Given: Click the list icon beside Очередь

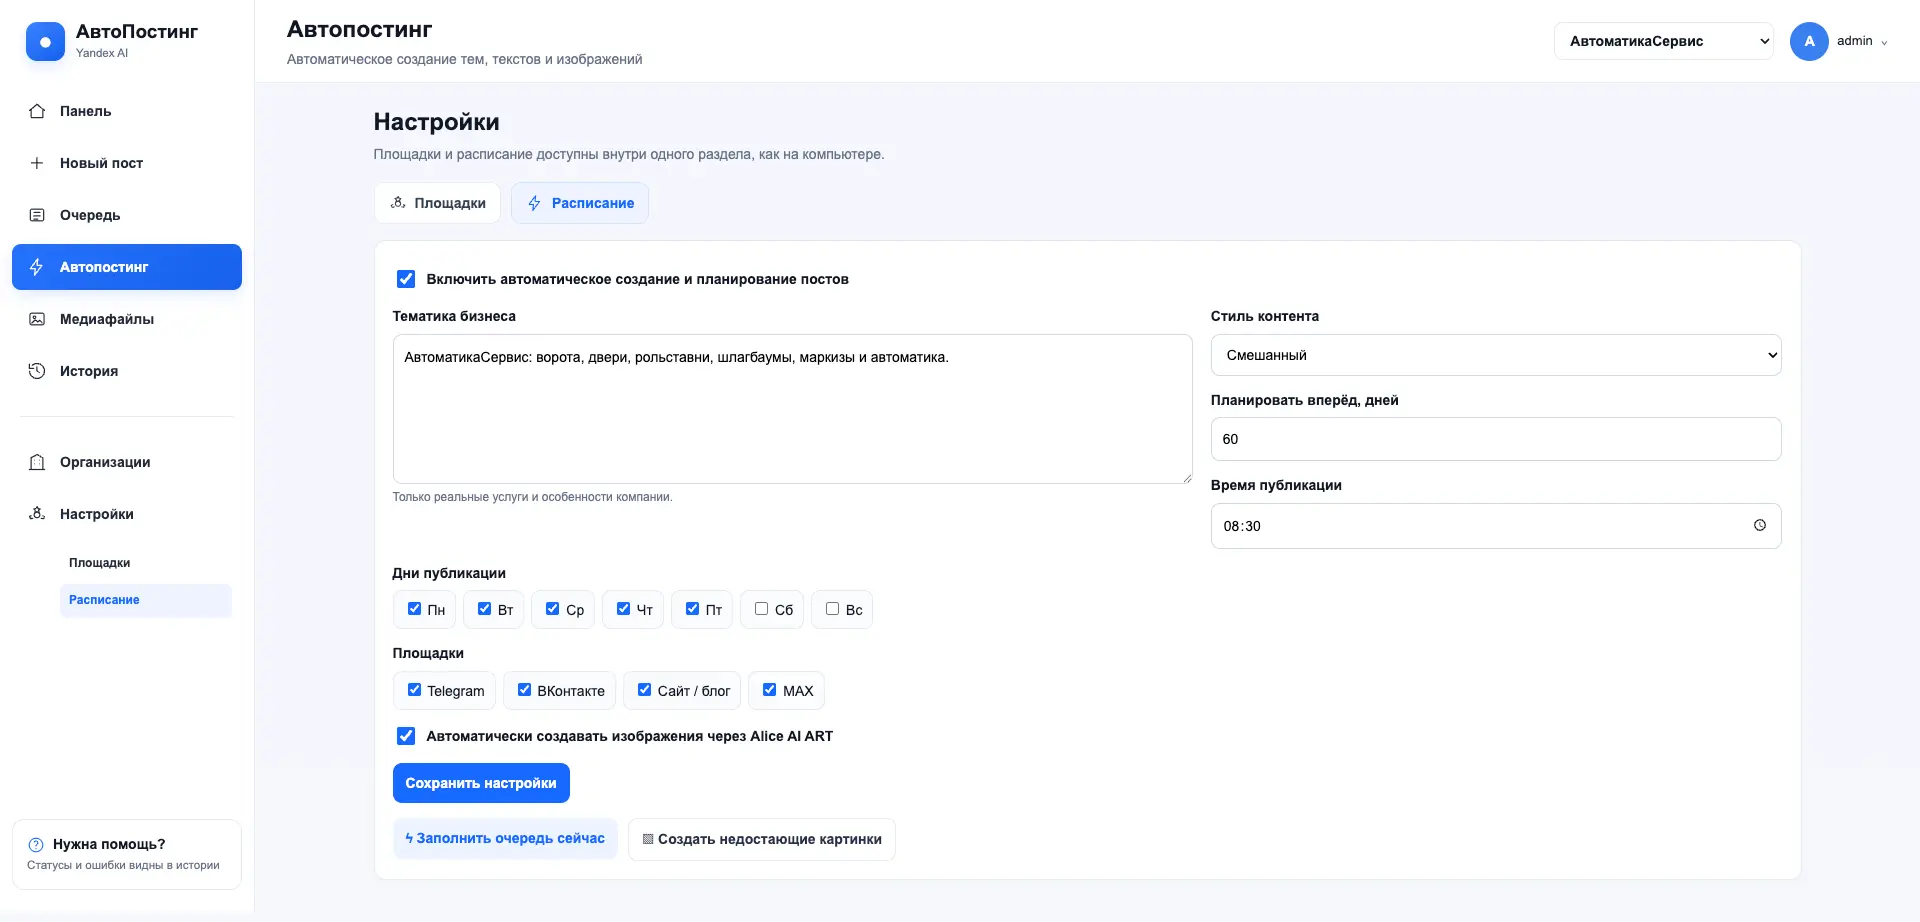Looking at the screenshot, I should (x=37, y=215).
